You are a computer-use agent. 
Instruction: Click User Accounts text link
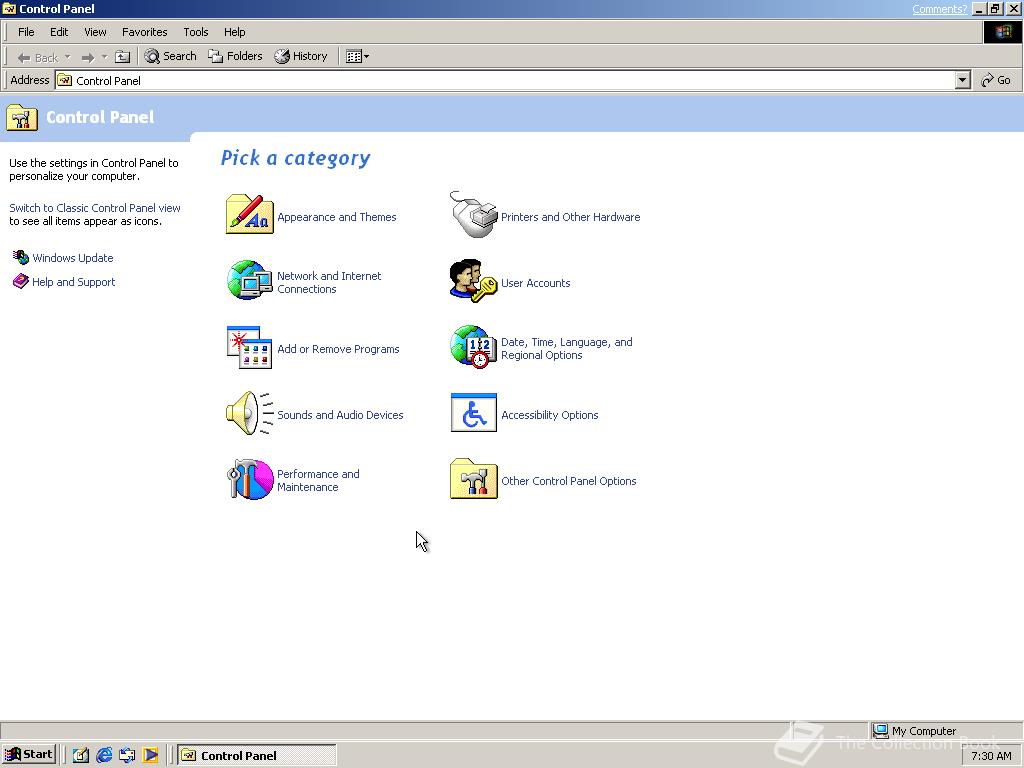pyautogui.click(x=536, y=283)
